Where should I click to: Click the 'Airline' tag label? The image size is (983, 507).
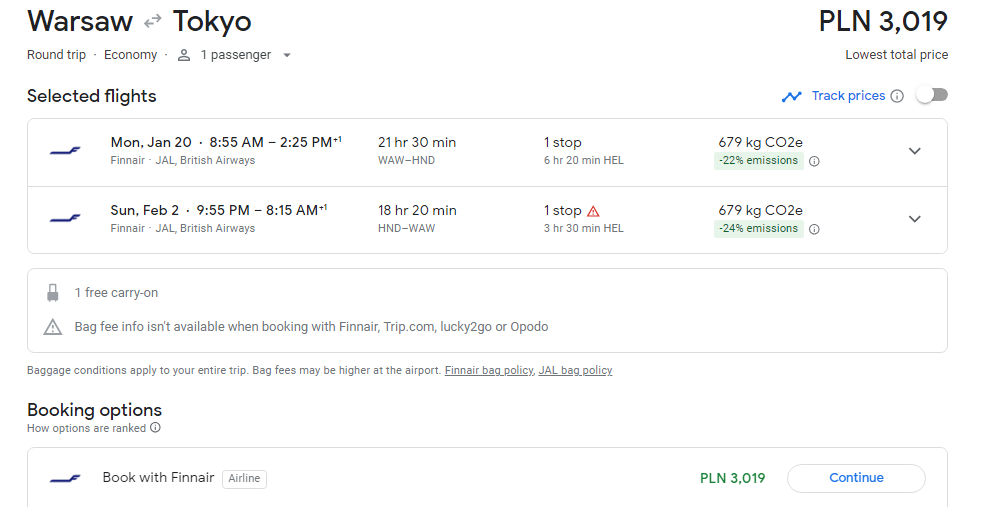click(244, 479)
